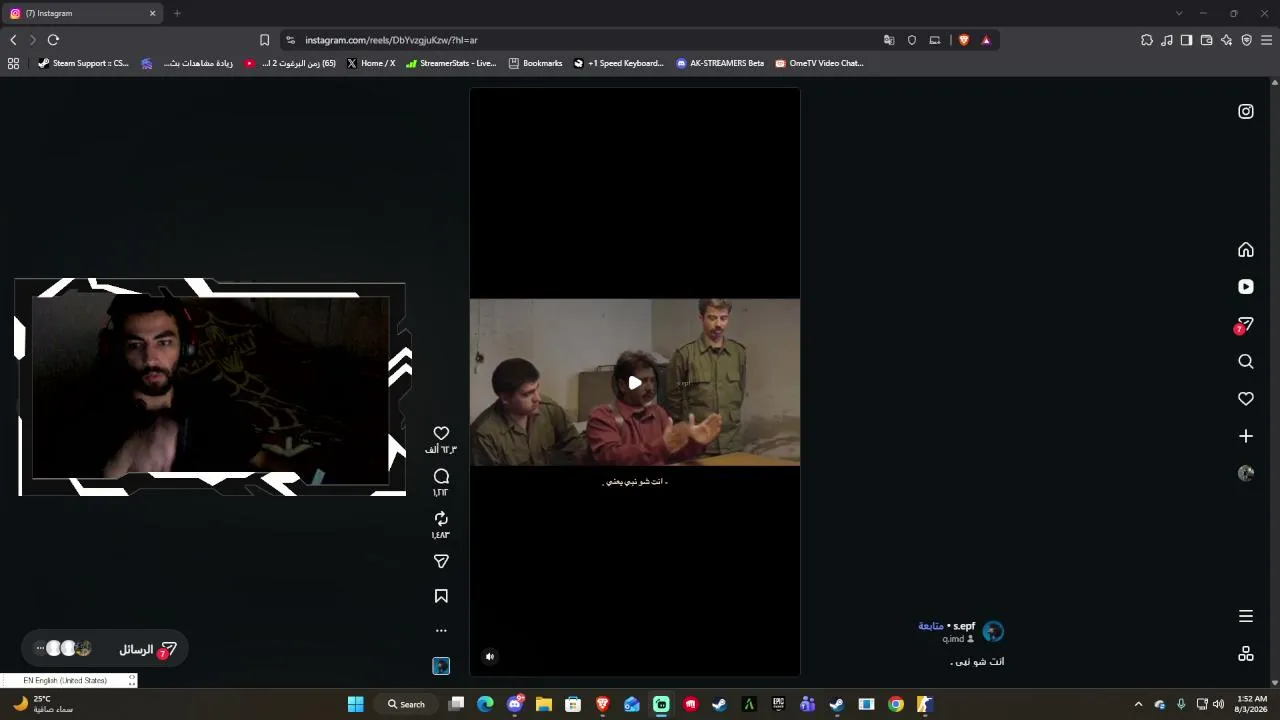Select the Instagram browser tab
Screen dimensions: 1280x720
click(84, 13)
